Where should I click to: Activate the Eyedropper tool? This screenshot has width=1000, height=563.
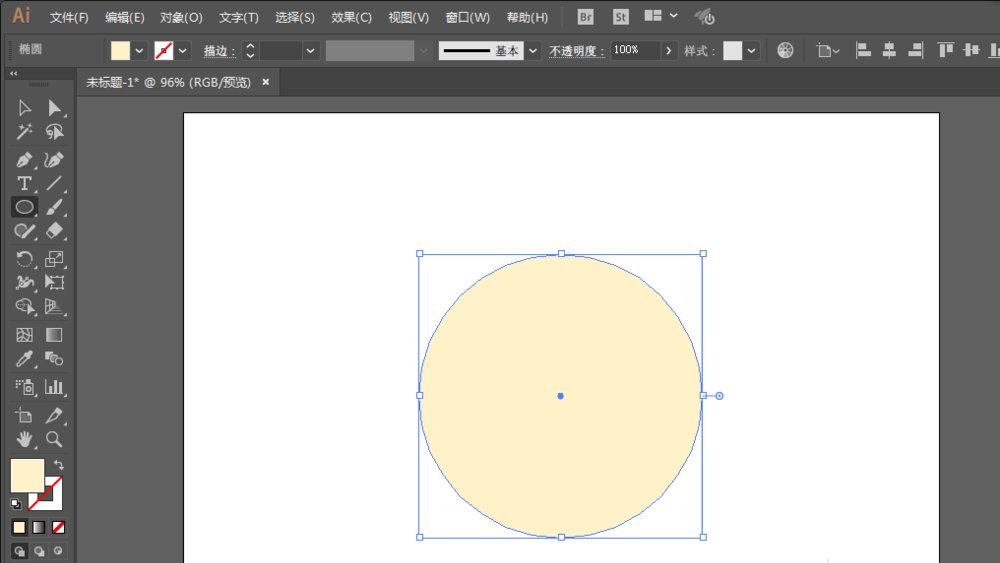click(x=24, y=359)
